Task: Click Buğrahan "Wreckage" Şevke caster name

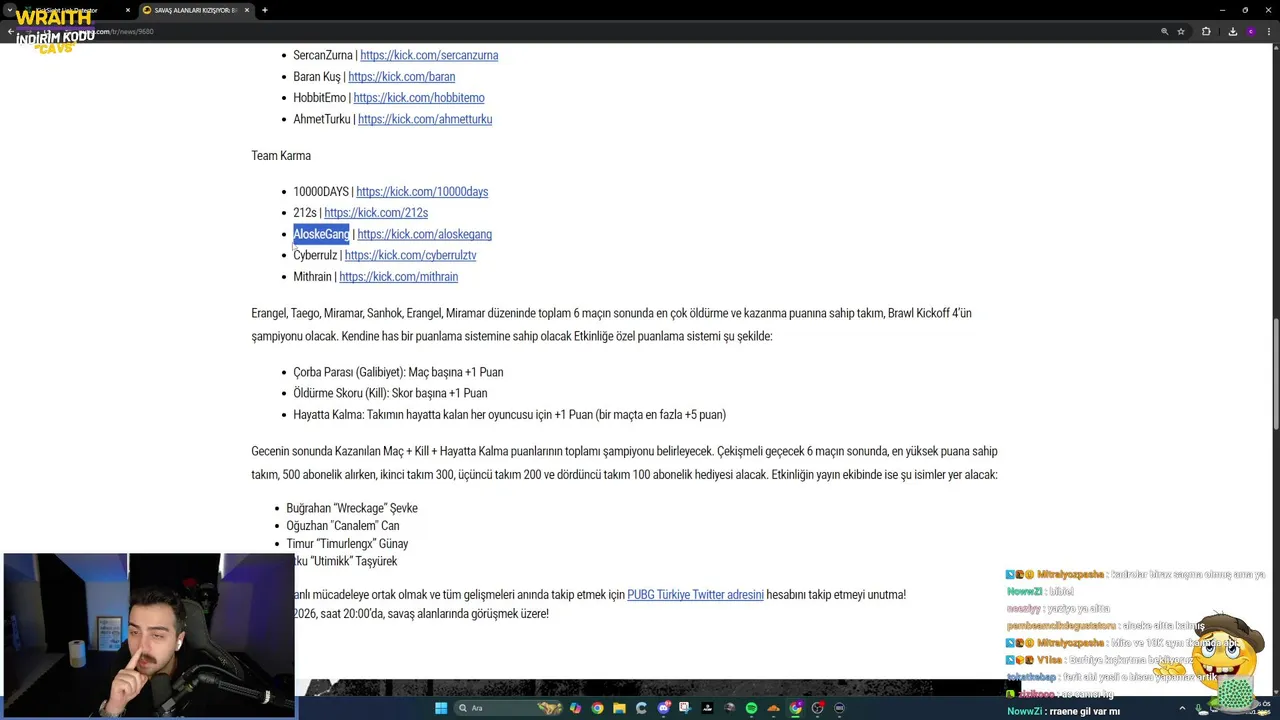Action: [x=352, y=508]
